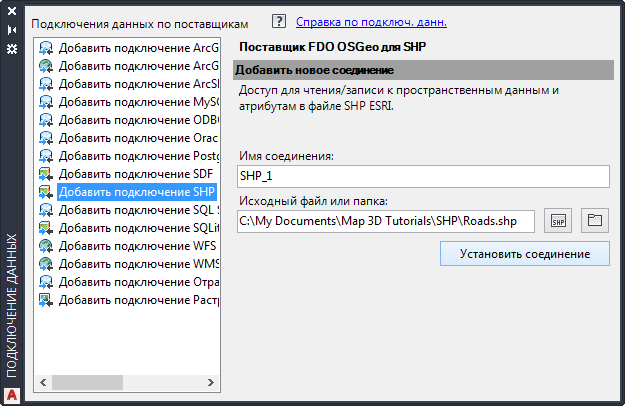Select Добавить подключение MyS... entry

(139, 102)
